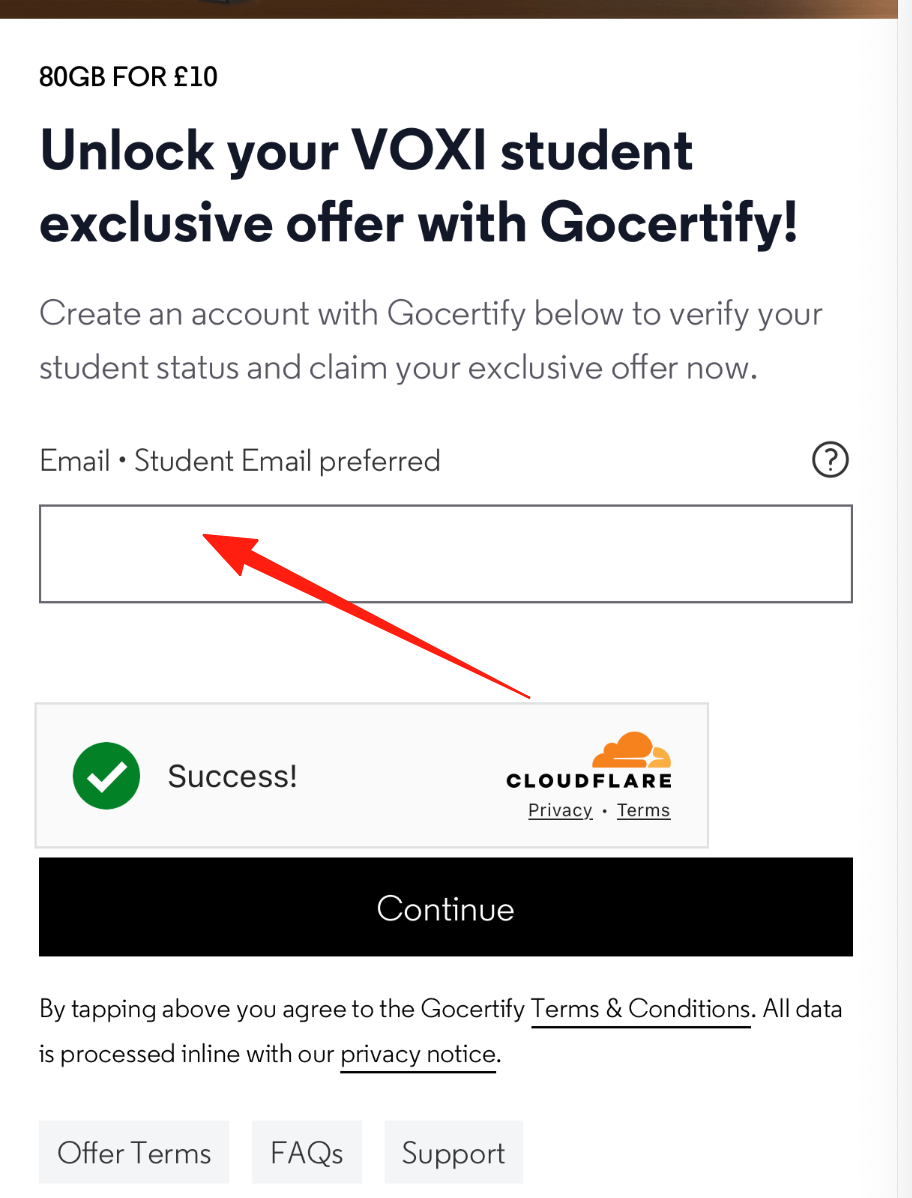The height and width of the screenshot is (1198, 912).
Task: Click the orange Cloudflare cloud logo
Action: (631, 749)
